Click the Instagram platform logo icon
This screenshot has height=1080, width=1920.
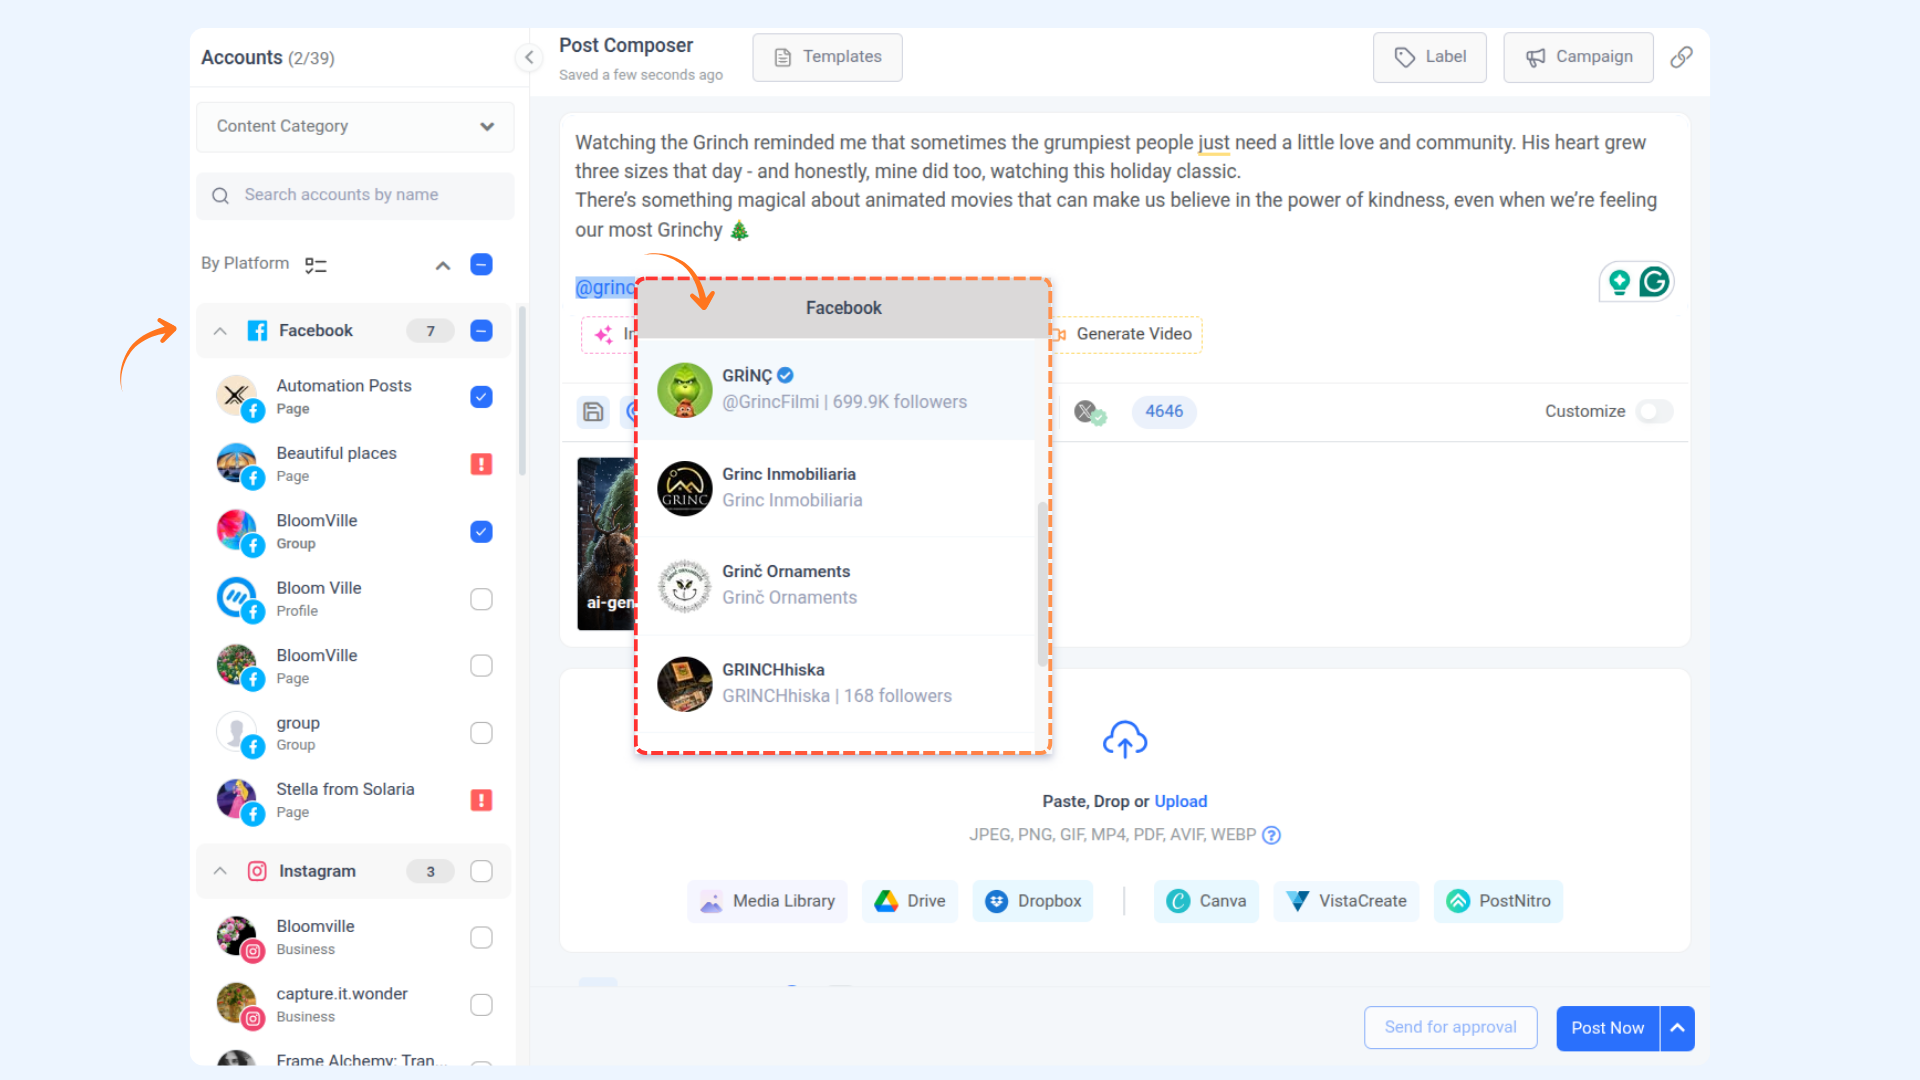pyautogui.click(x=257, y=871)
